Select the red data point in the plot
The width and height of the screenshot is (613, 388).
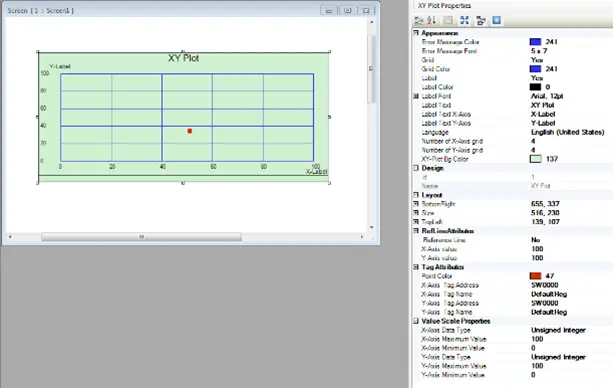click(190, 131)
